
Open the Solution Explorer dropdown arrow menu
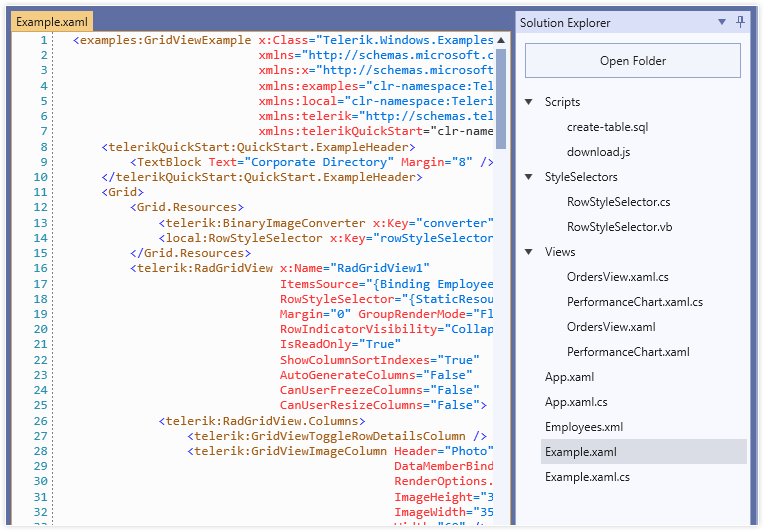tap(722, 22)
